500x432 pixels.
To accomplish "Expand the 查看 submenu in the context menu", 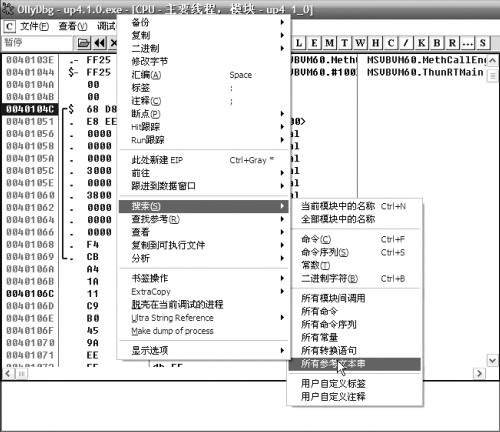I will click(203, 232).
